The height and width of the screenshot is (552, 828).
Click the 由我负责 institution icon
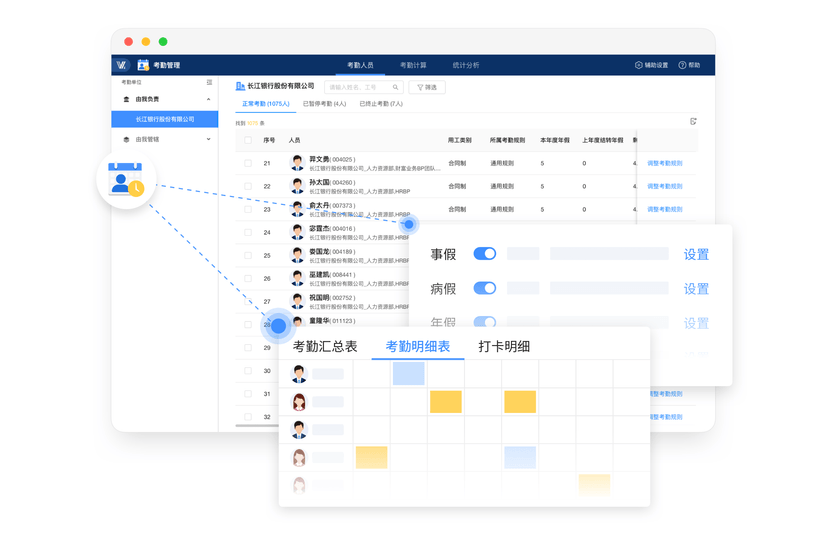point(126,99)
